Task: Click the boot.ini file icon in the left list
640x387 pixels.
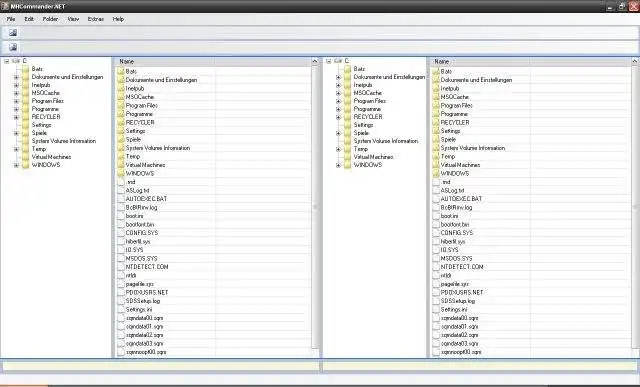Action: [121, 216]
